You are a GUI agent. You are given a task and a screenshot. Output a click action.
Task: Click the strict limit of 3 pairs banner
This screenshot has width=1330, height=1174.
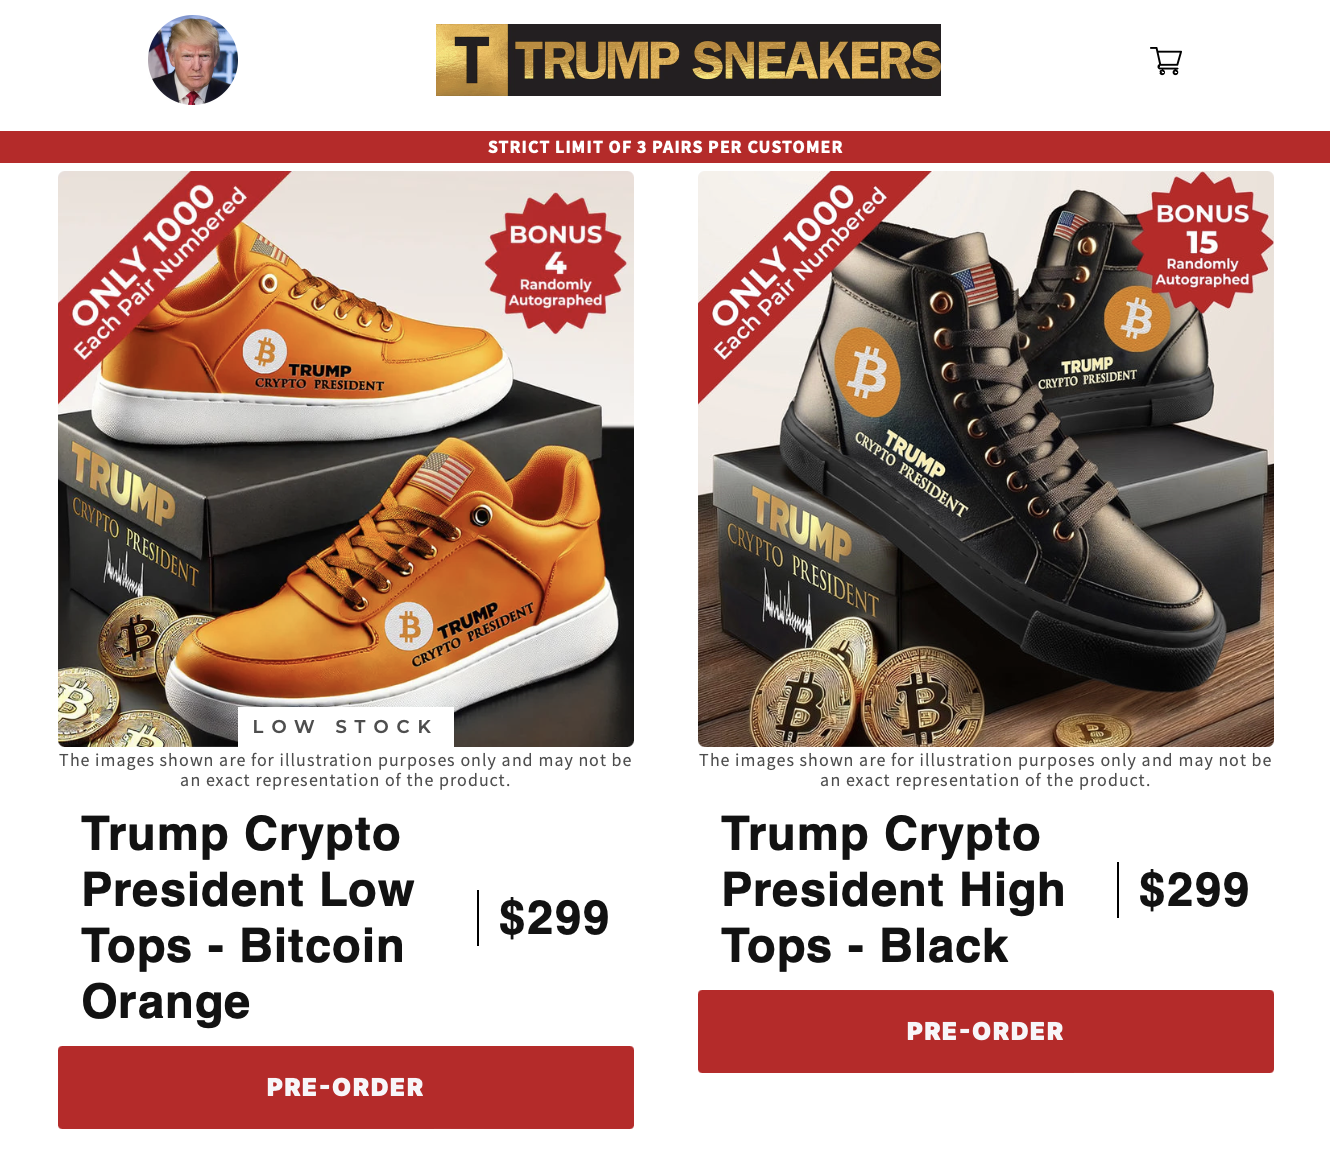point(665,147)
